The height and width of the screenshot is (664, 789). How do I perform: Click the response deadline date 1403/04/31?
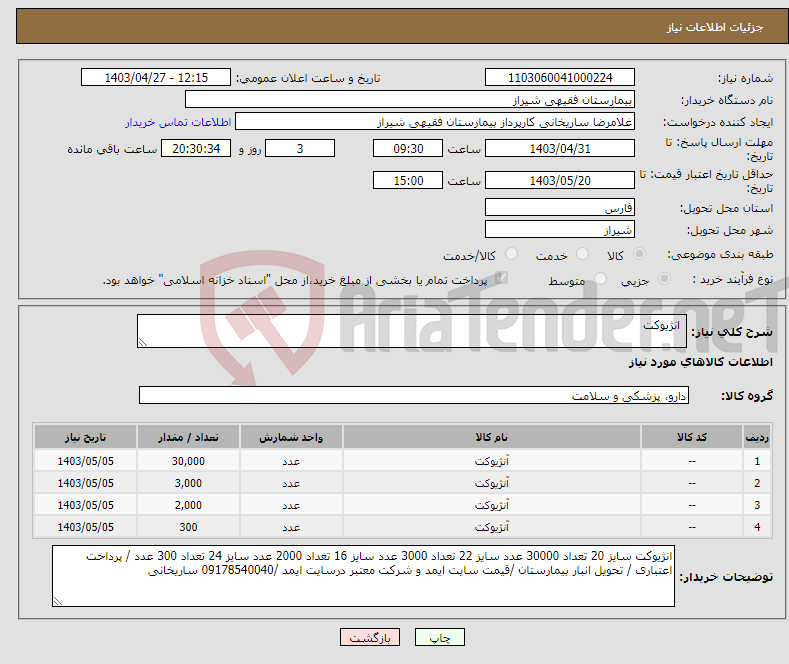click(560, 148)
